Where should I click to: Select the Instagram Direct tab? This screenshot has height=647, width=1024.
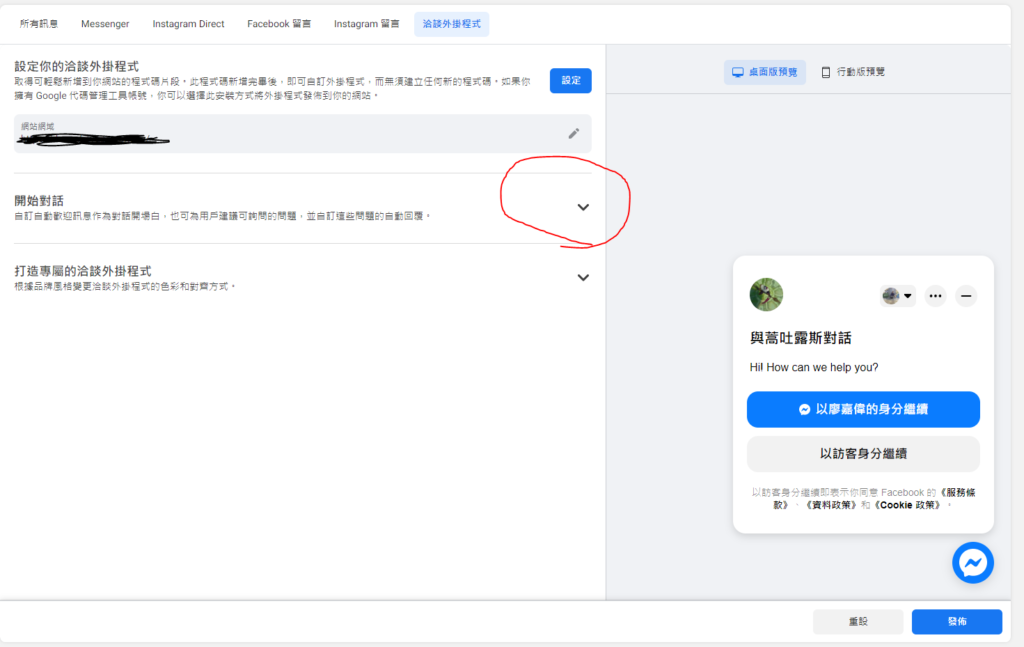tap(188, 24)
